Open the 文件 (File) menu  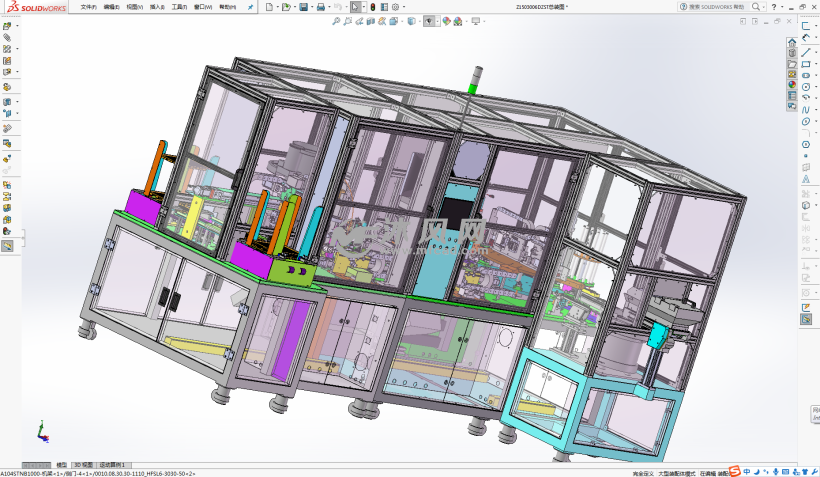(x=90, y=7)
